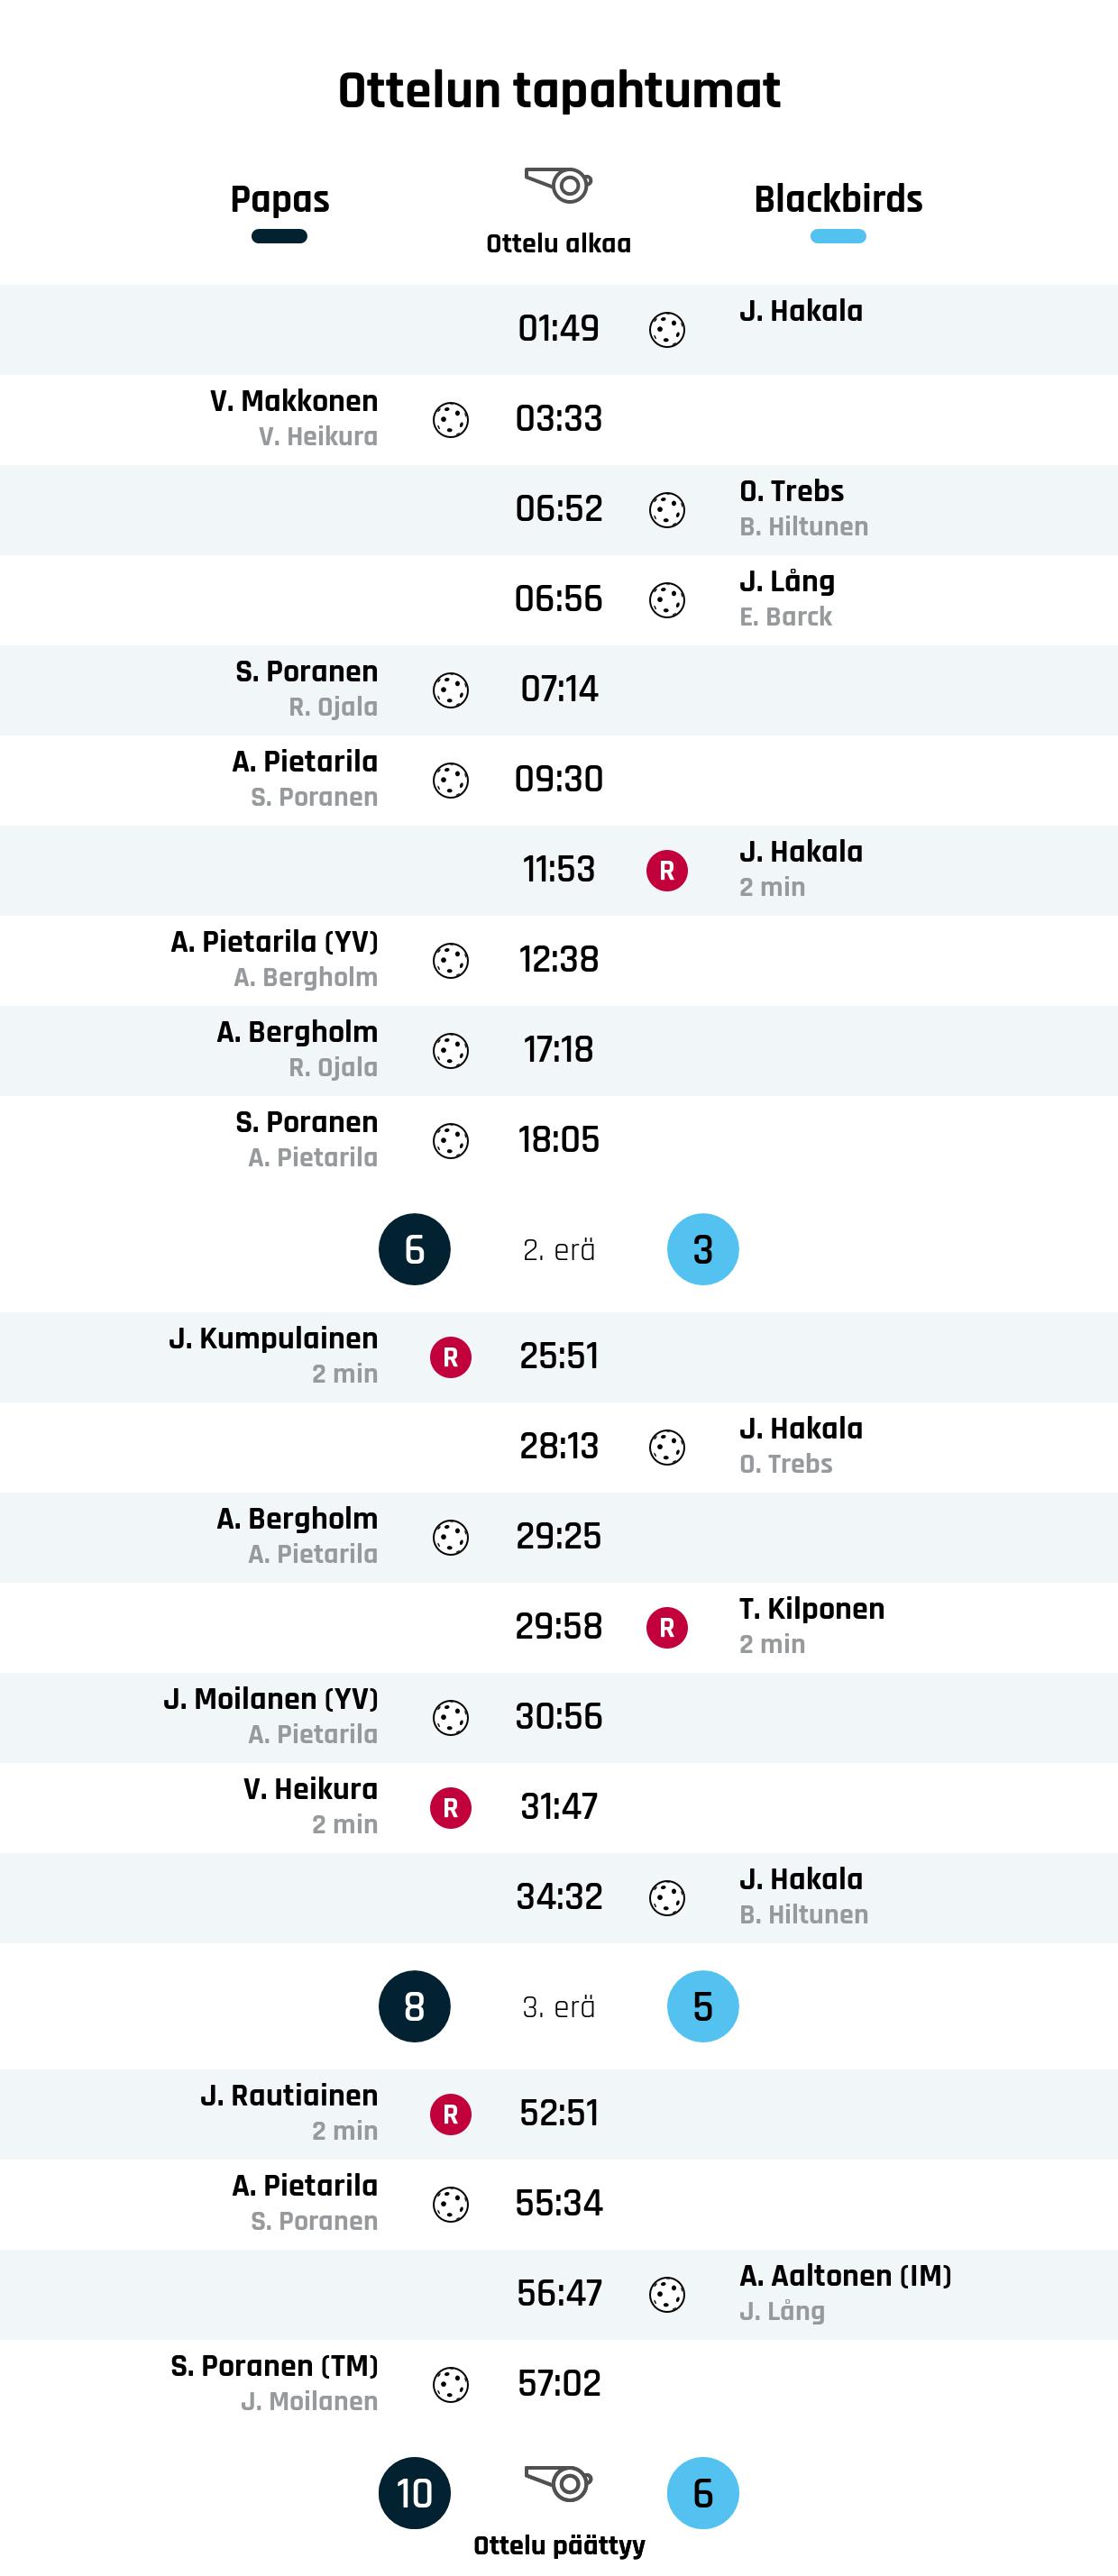Click the whistle icon above Ottelu alkaa

(x=558, y=185)
